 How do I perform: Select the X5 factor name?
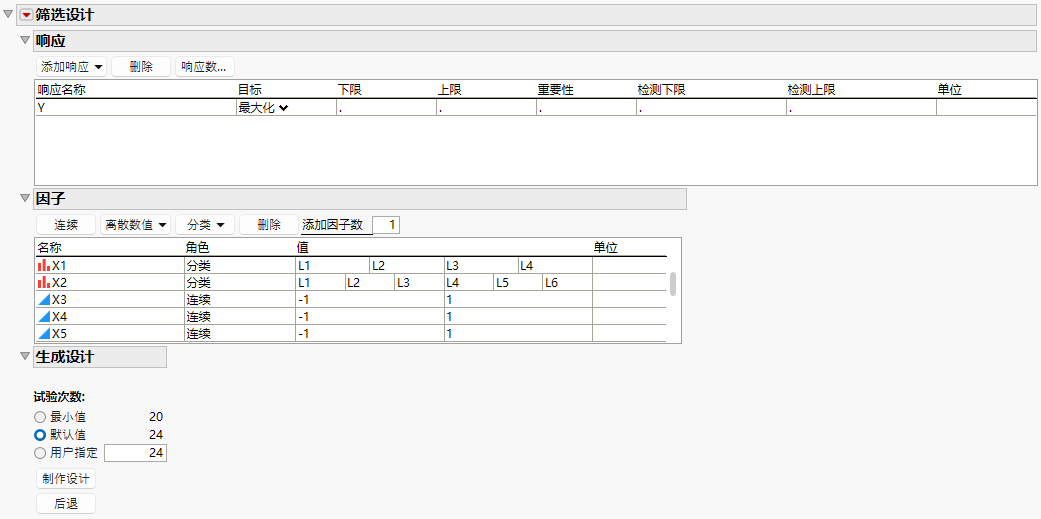pos(60,334)
